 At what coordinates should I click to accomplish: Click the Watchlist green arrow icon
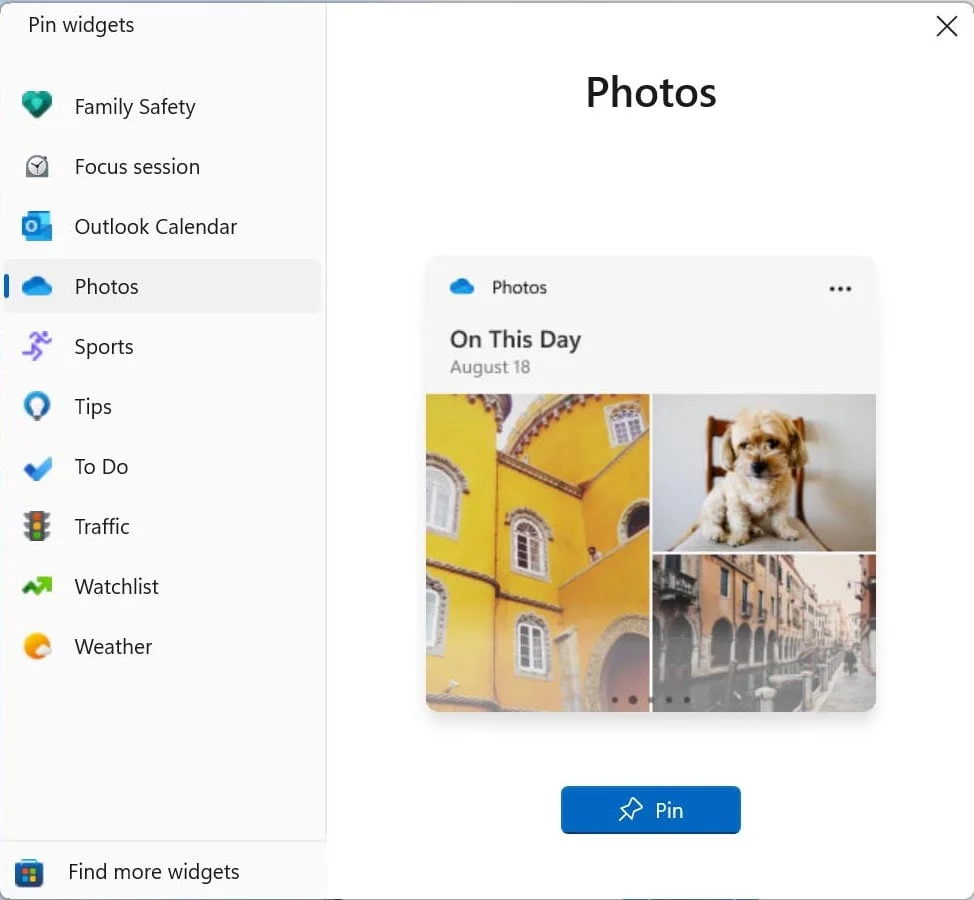pos(37,586)
